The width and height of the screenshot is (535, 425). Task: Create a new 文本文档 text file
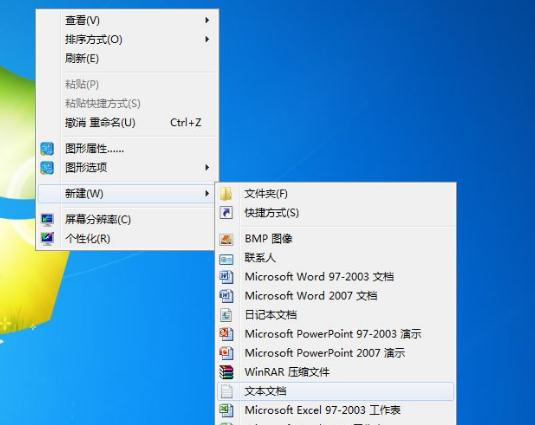[x=336, y=391]
